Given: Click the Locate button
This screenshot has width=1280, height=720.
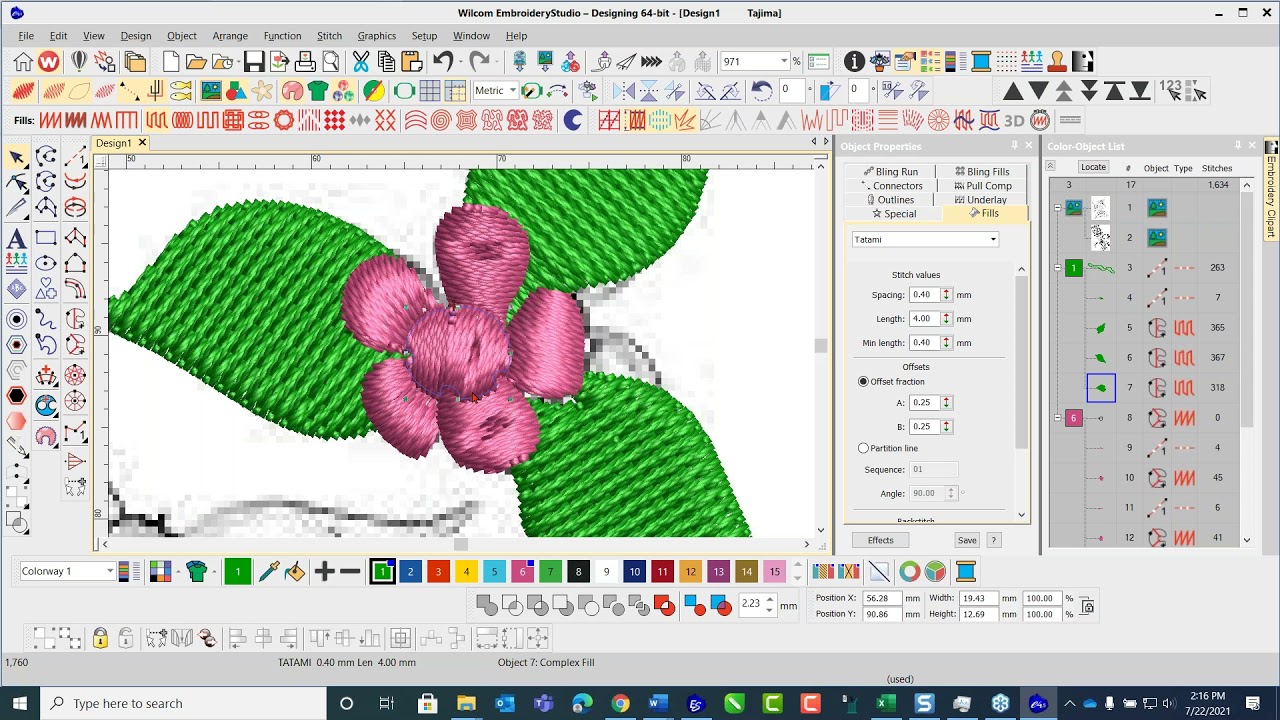Looking at the screenshot, I should tap(1093, 167).
